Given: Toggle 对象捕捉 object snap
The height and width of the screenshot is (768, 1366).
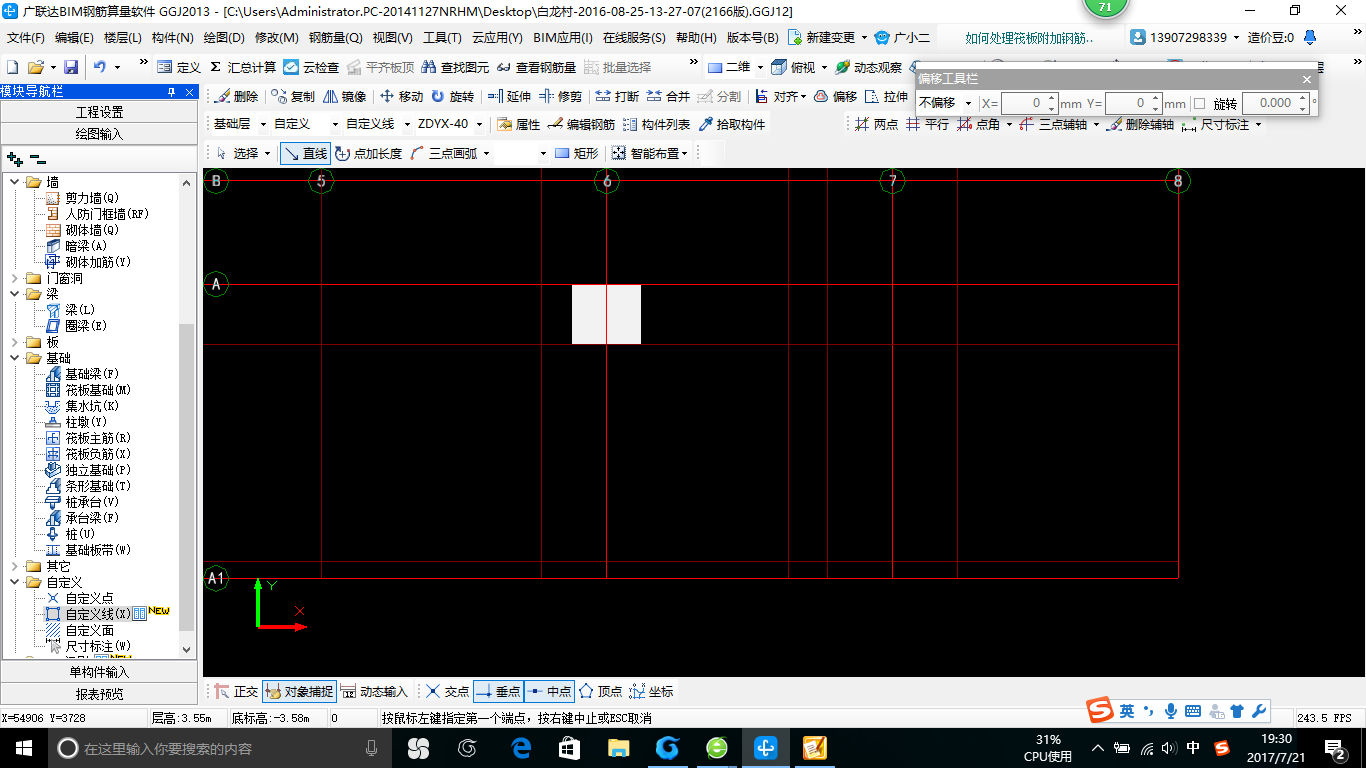Looking at the screenshot, I should click(298, 691).
